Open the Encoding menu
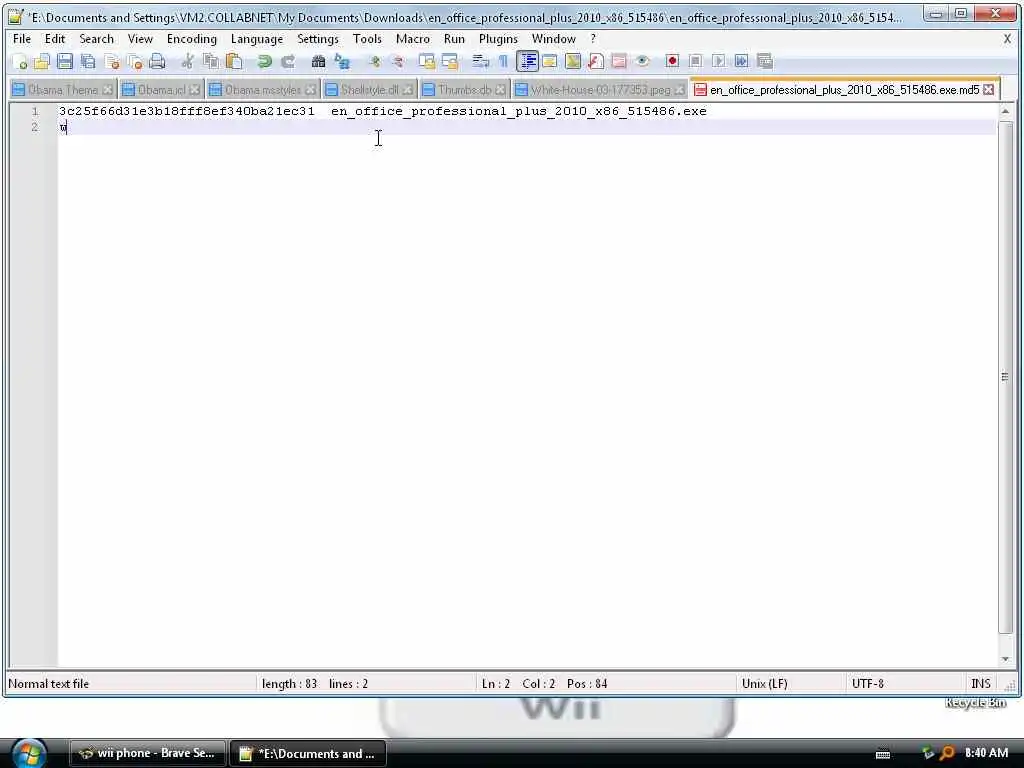The image size is (1024, 768). 191,39
